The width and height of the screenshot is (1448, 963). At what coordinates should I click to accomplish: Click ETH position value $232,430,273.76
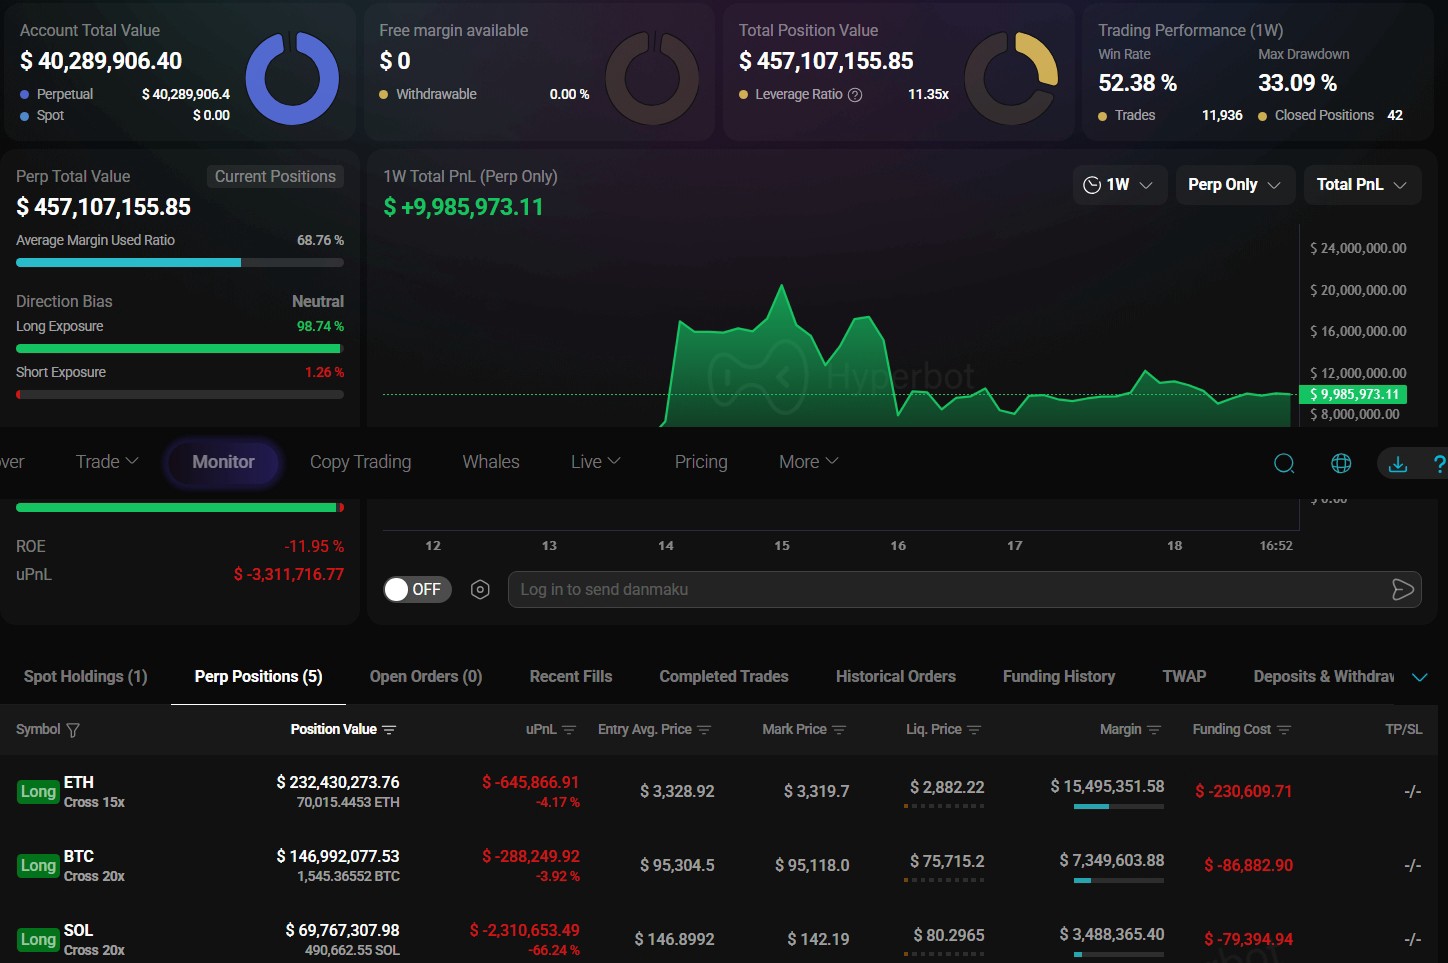[338, 782]
